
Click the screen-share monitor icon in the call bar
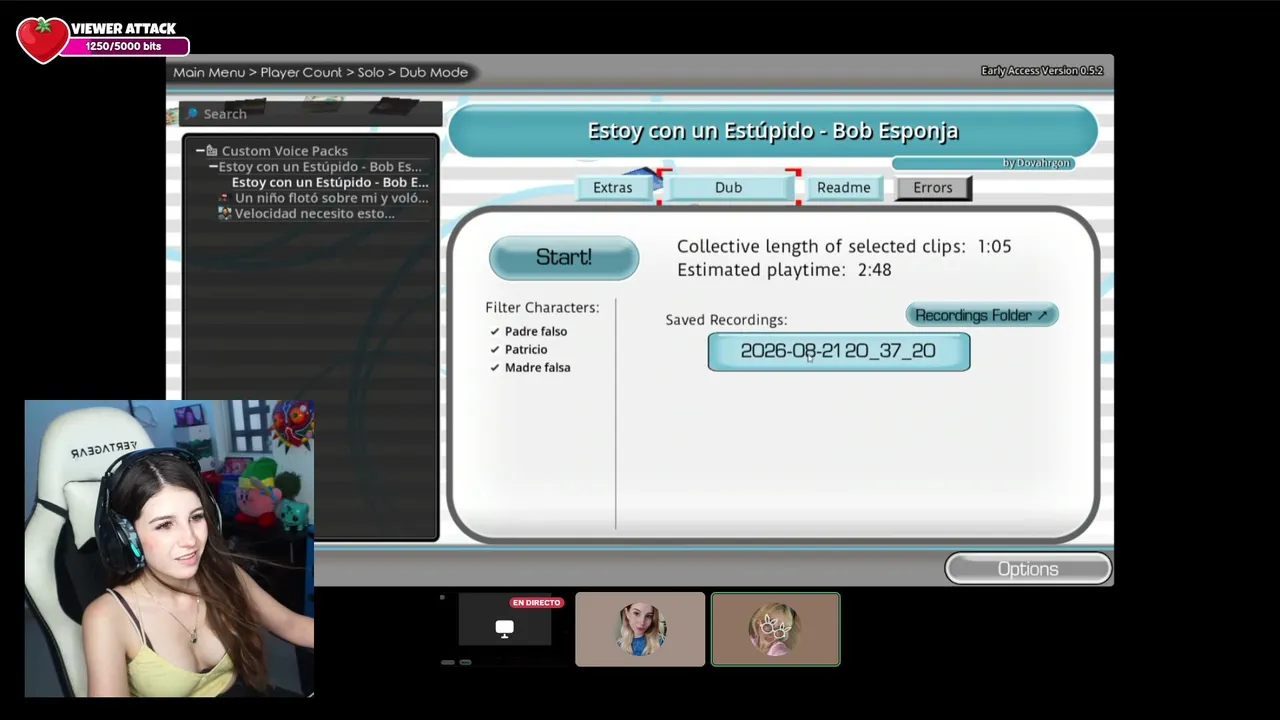point(504,628)
